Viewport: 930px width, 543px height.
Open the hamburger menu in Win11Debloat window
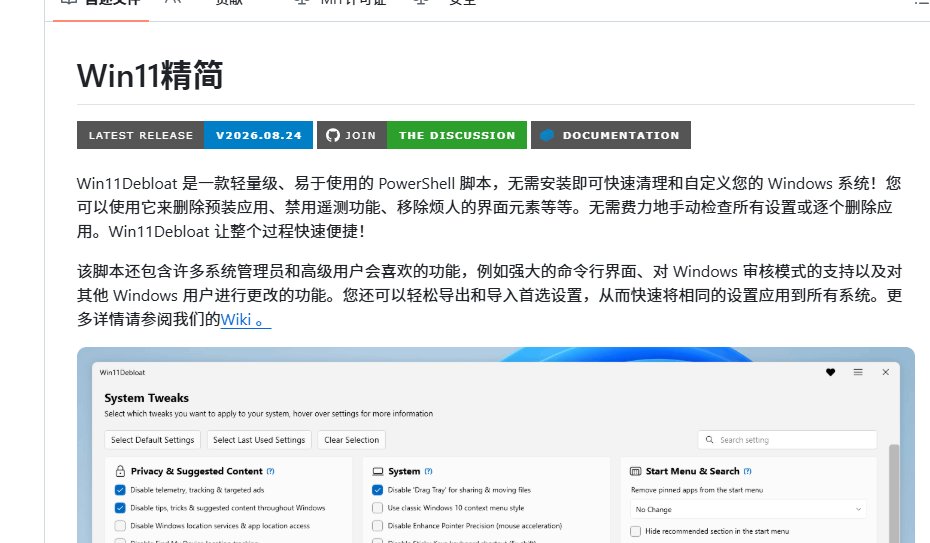[858, 372]
